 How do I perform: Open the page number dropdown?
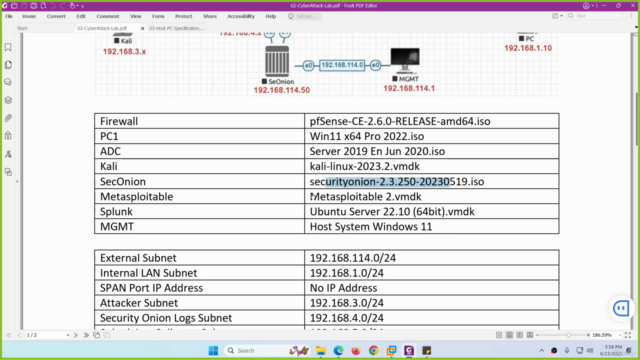(68, 335)
